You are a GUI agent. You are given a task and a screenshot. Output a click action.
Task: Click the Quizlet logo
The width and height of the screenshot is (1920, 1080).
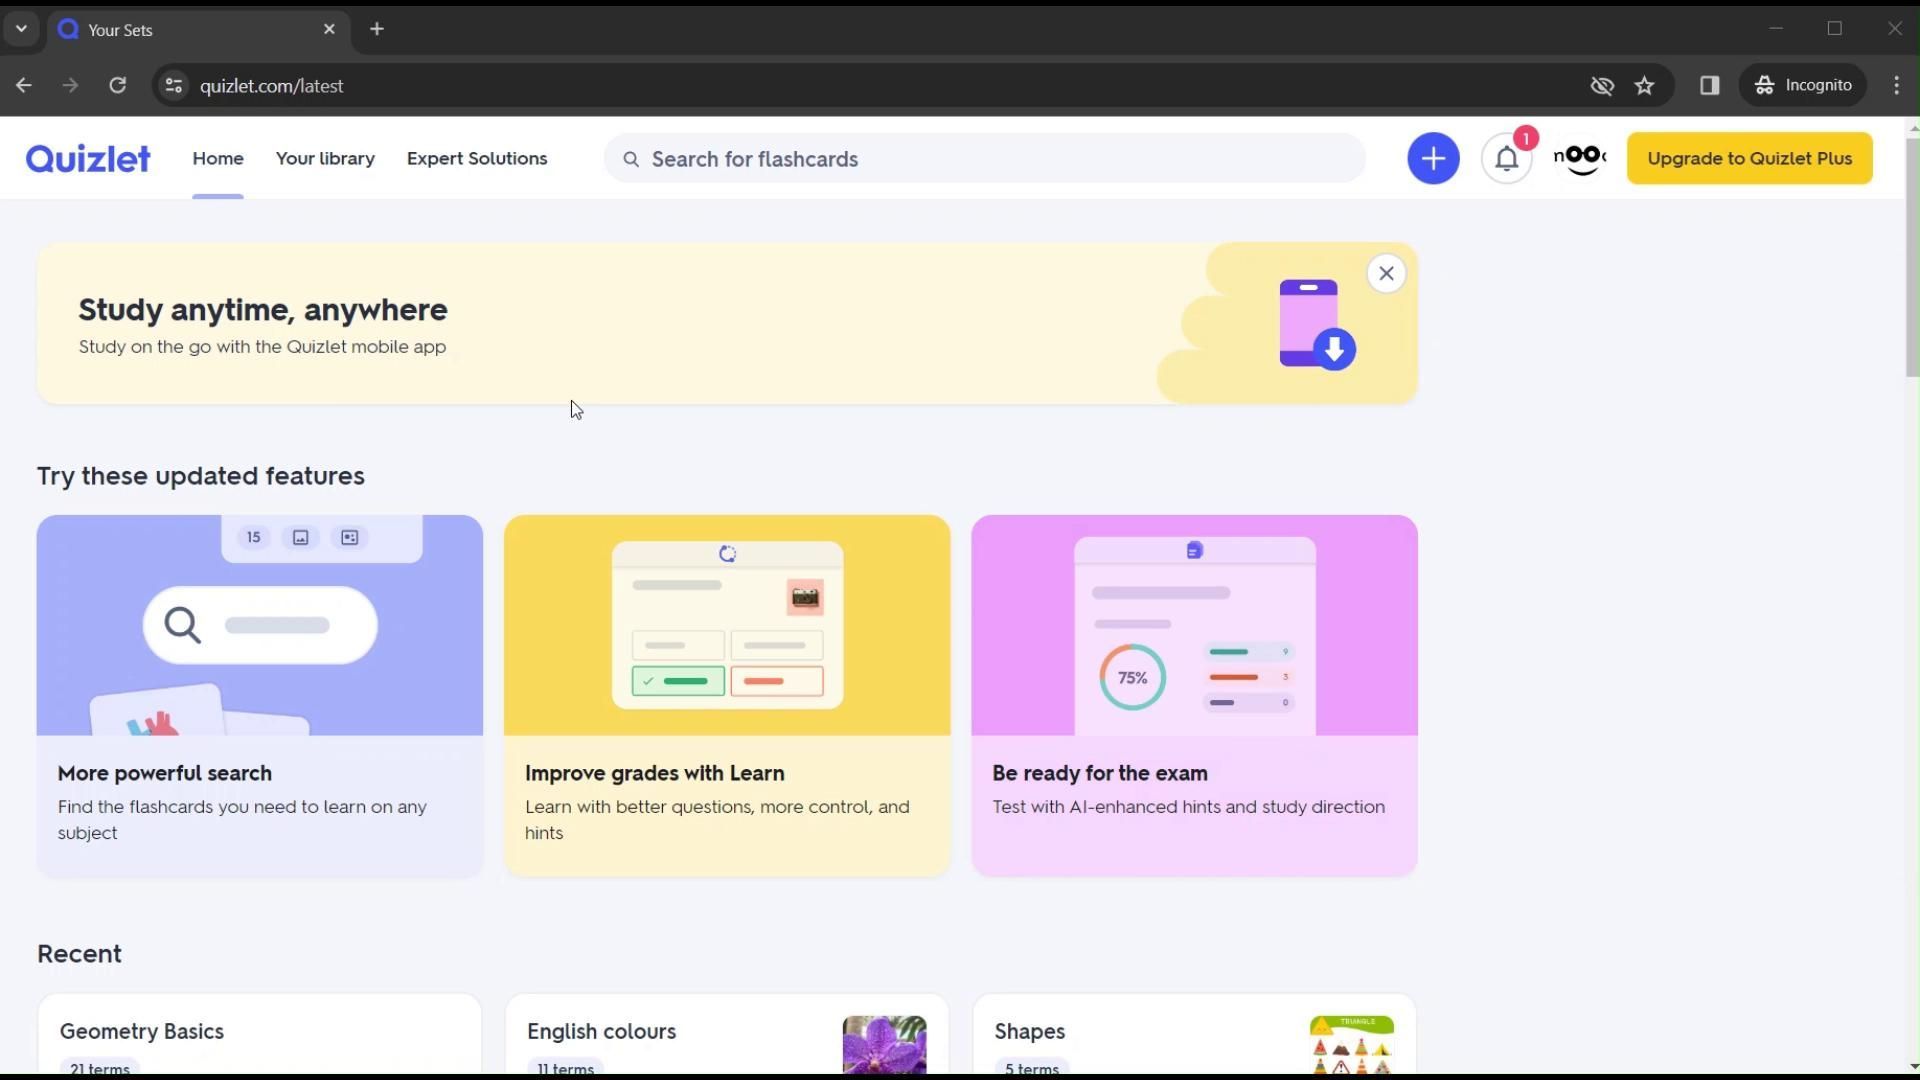tap(88, 158)
